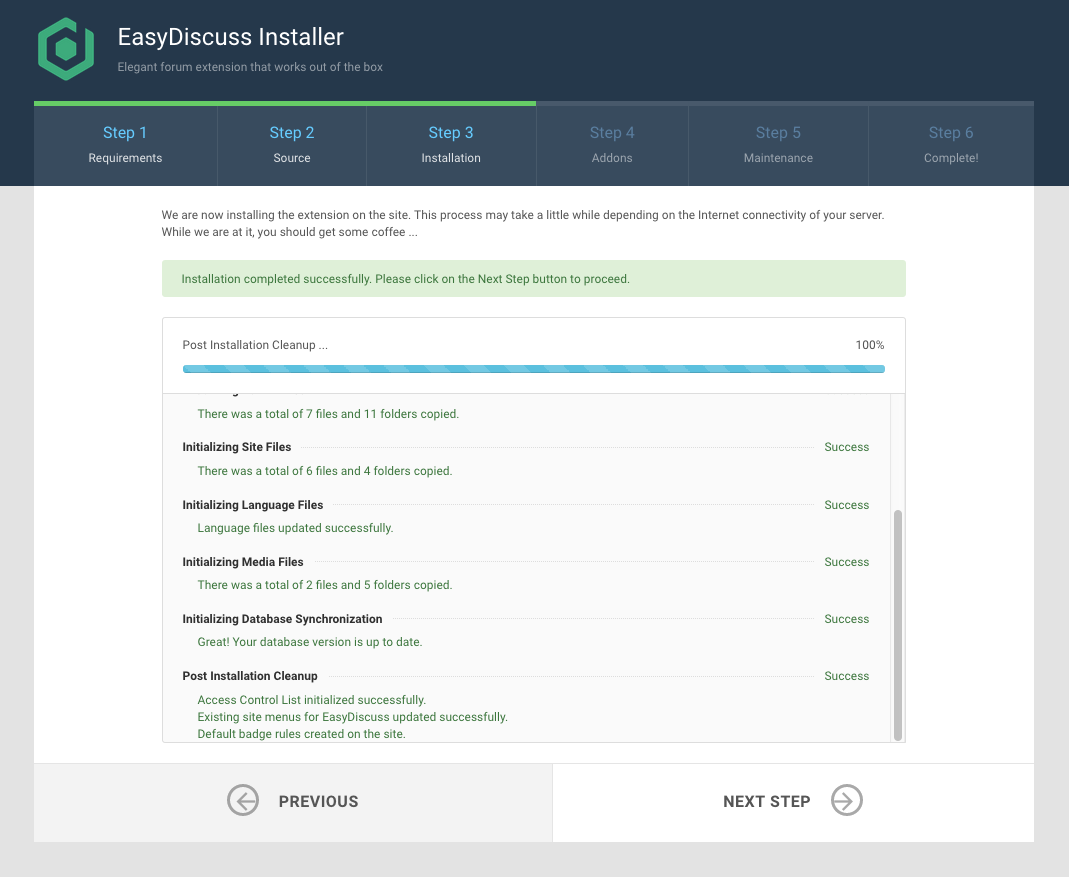Click the green 'Installation completed successfully' alert
Image resolution: width=1069 pixels, height=877 pixels.
point(534,278)
